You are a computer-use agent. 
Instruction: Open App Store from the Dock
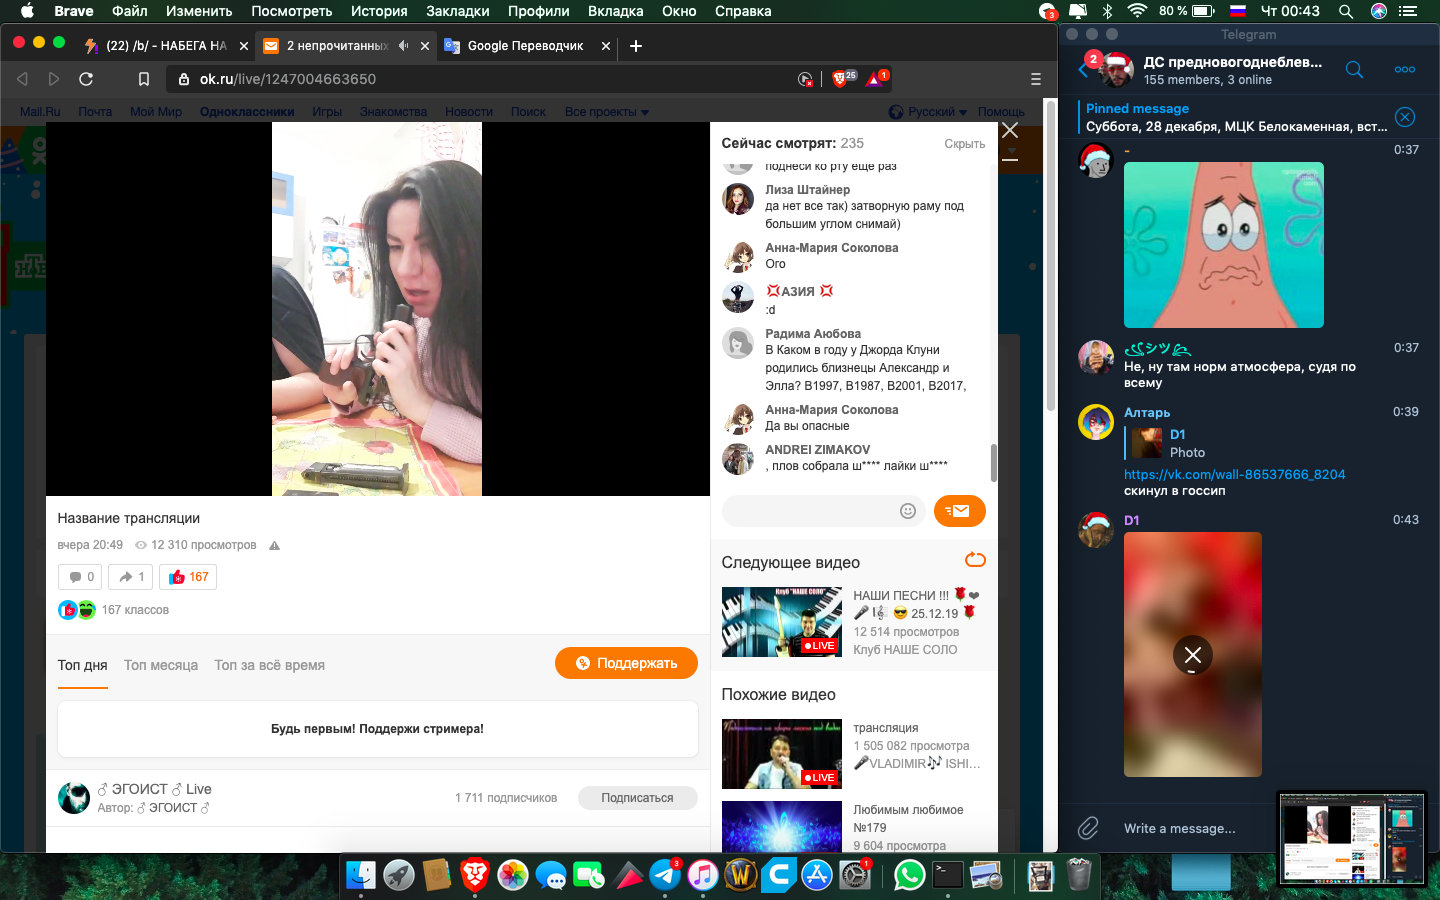(817, 875)
